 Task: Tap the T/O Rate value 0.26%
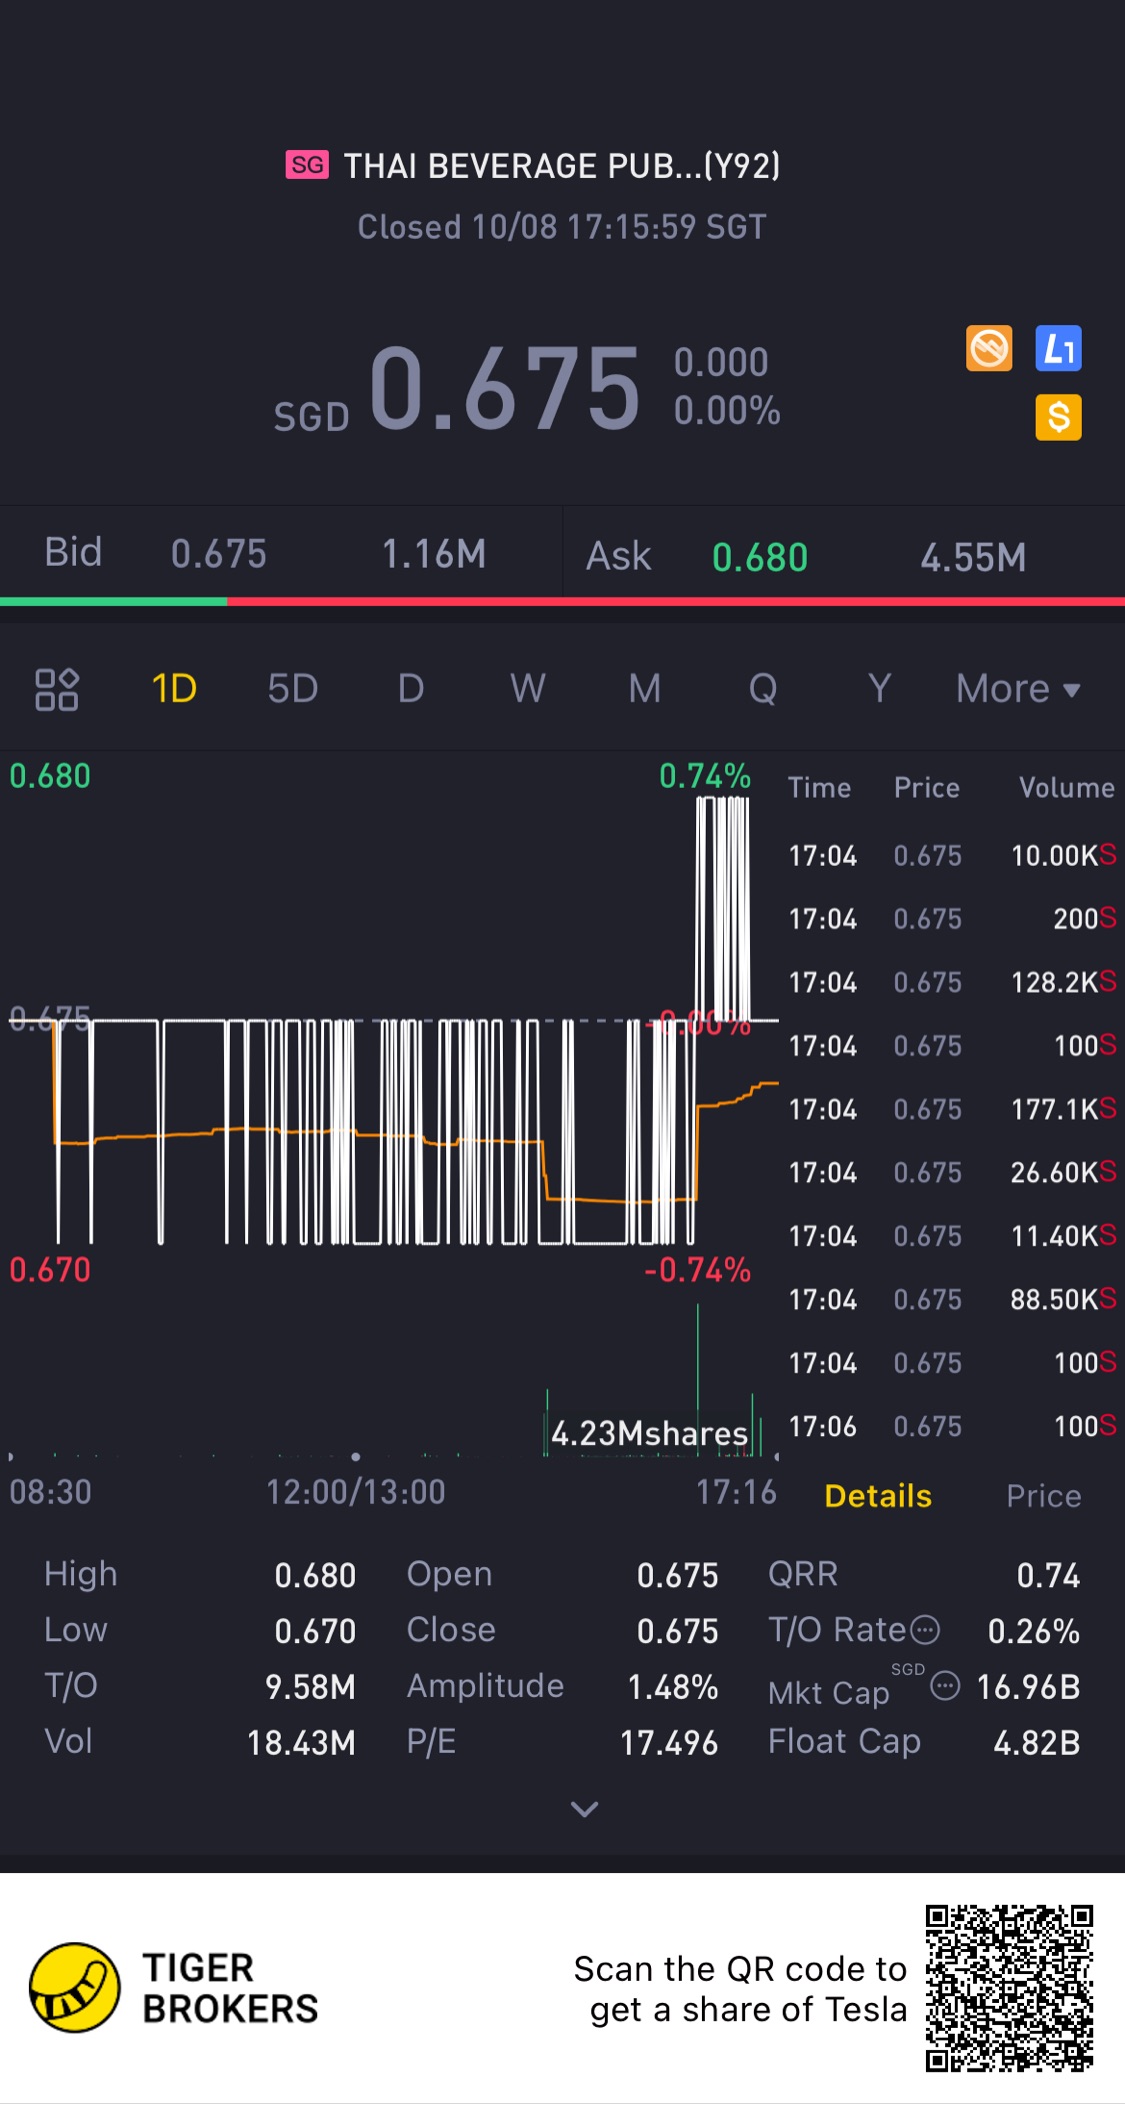[1034, 1632]
